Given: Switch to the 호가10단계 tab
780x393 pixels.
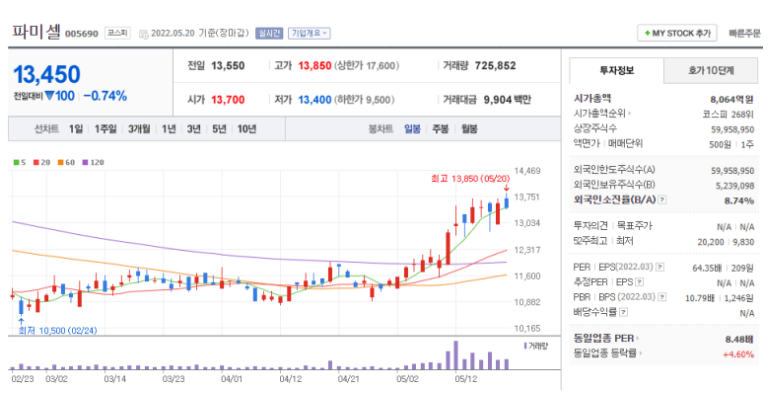Looking at the screenshot, I should click(711, 71).
